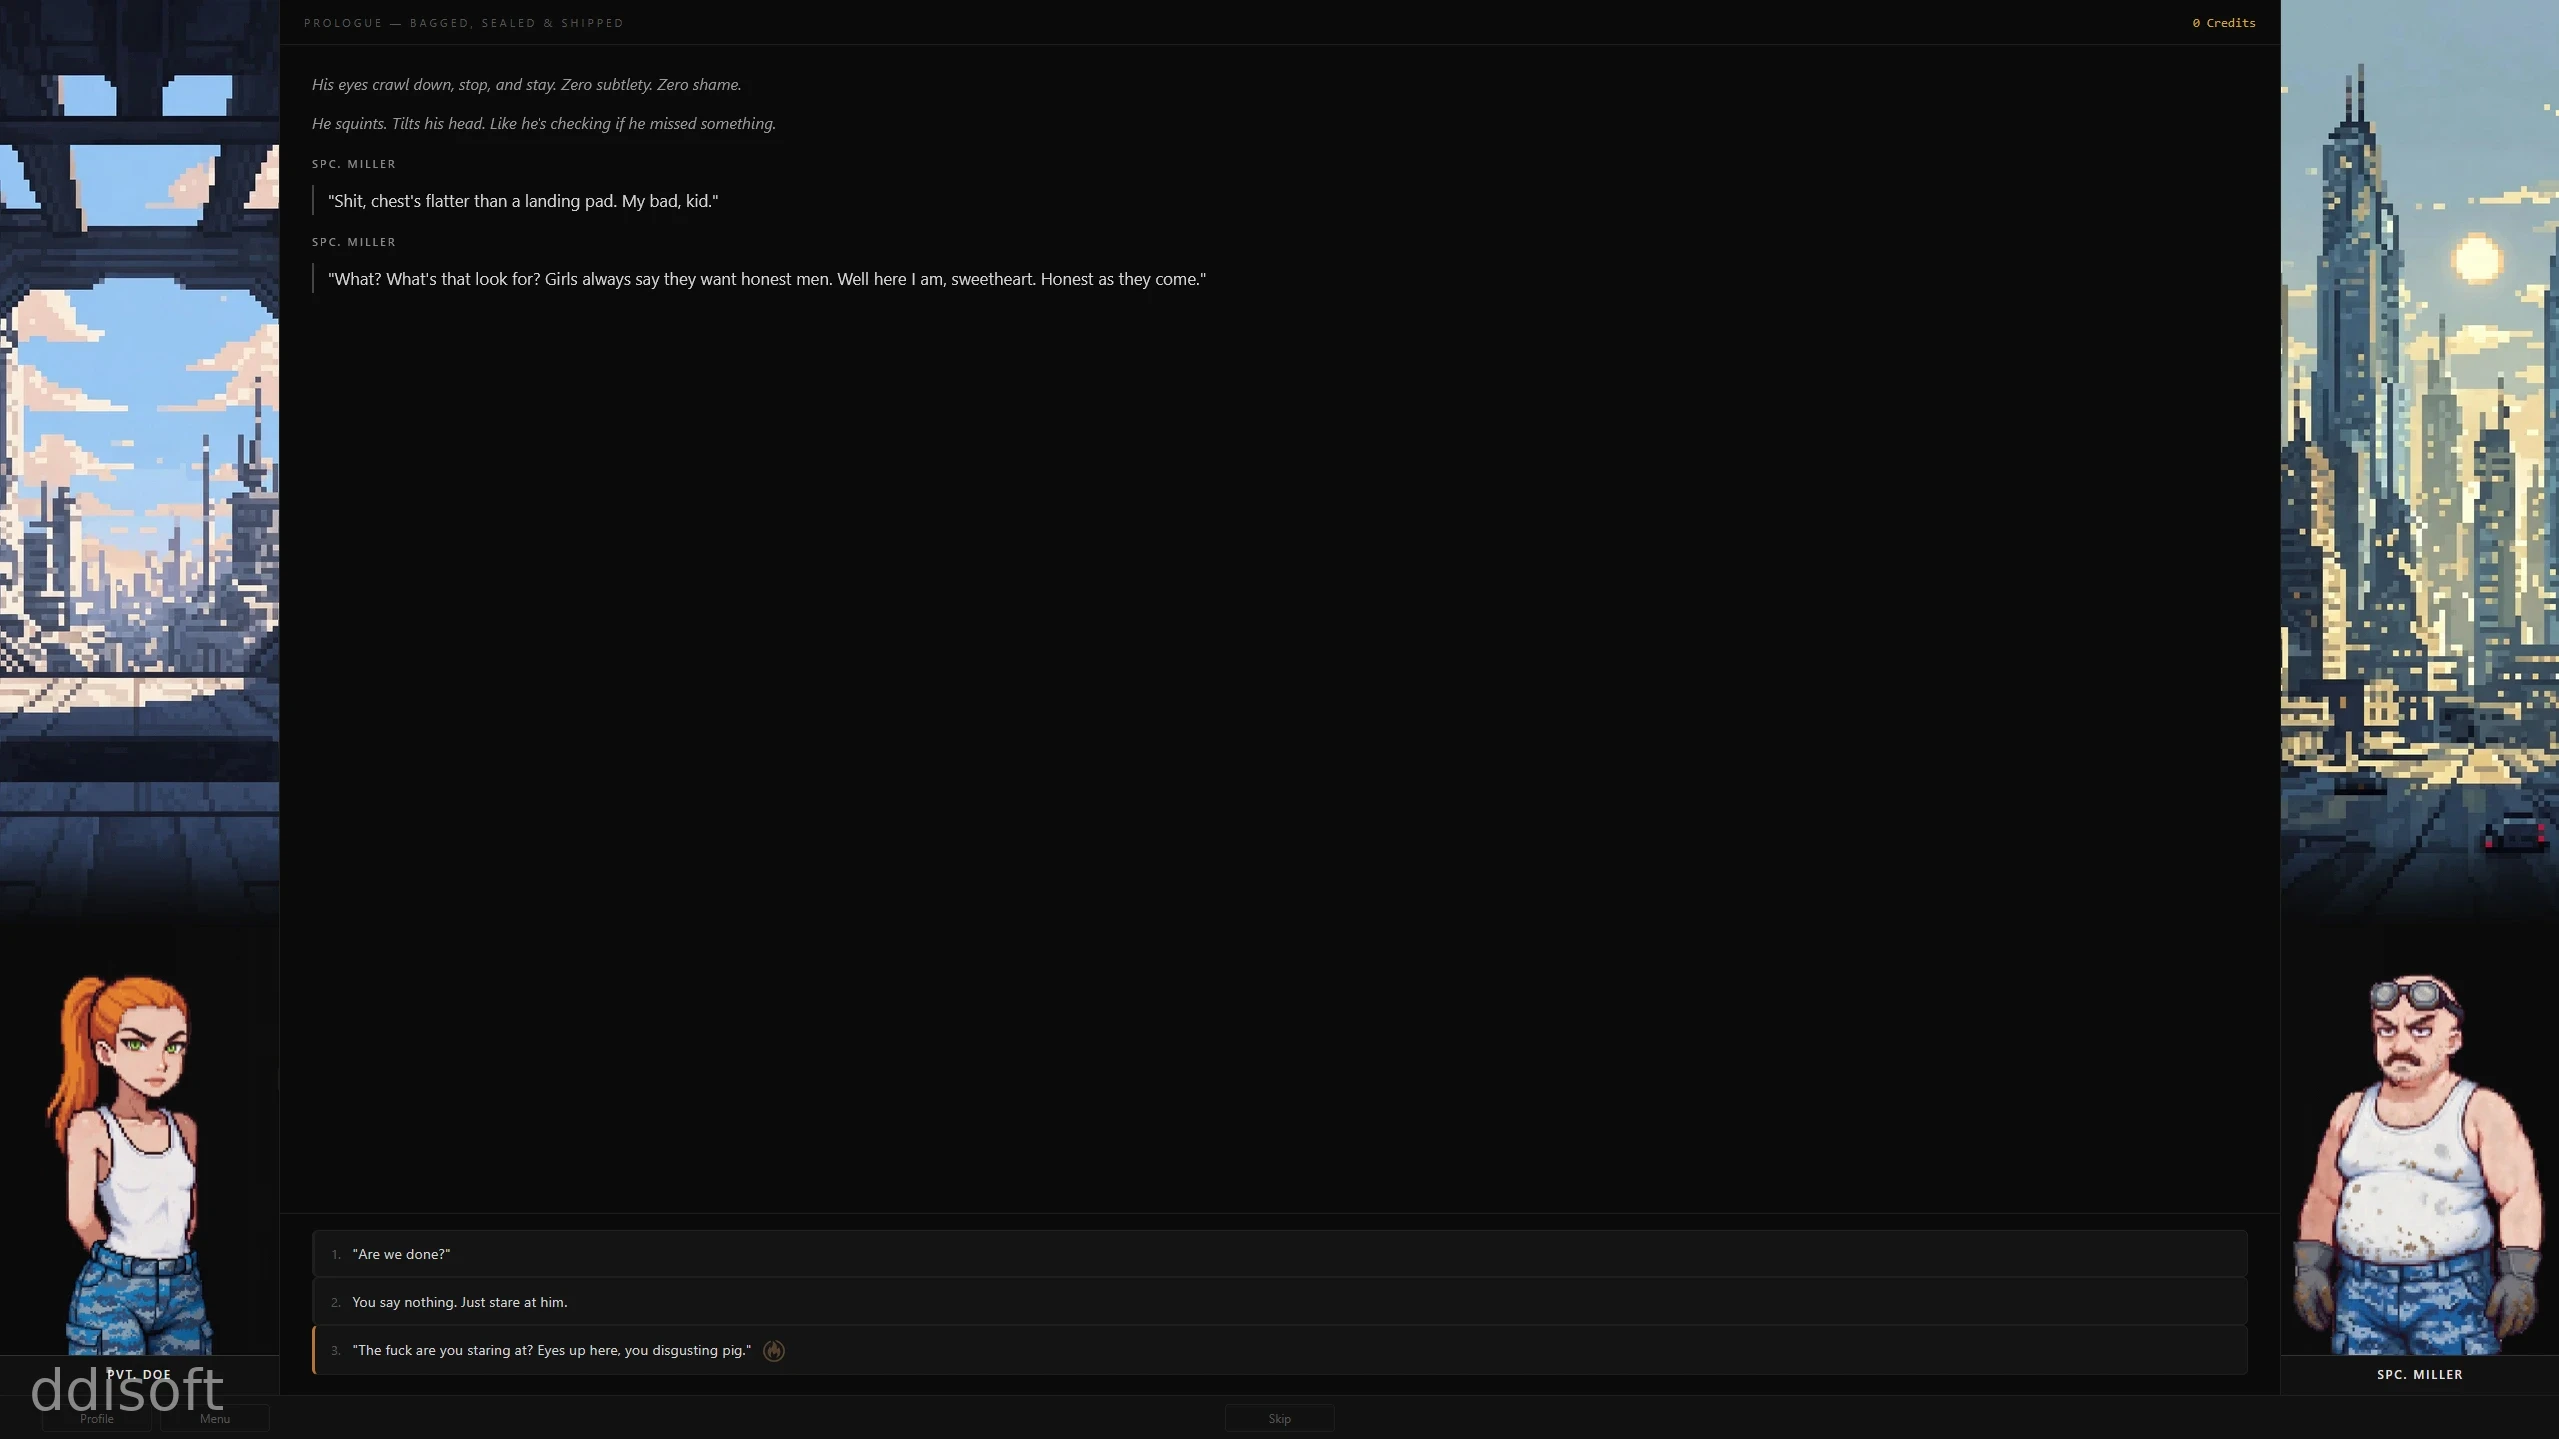Pick the "Eyes up here, you disgusting pig" option
Image resolution: width=2559 pixels, height=1439 pixels.
click(1279, 1350)
